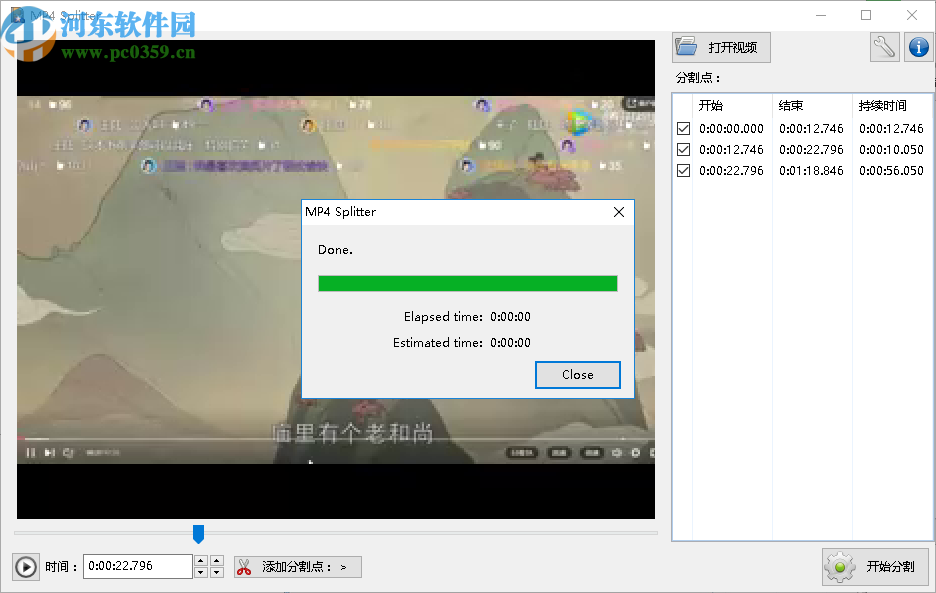936x593 pixels.
Task: Click the pause icon in the video player overlay
Action: tap(31, 452)
